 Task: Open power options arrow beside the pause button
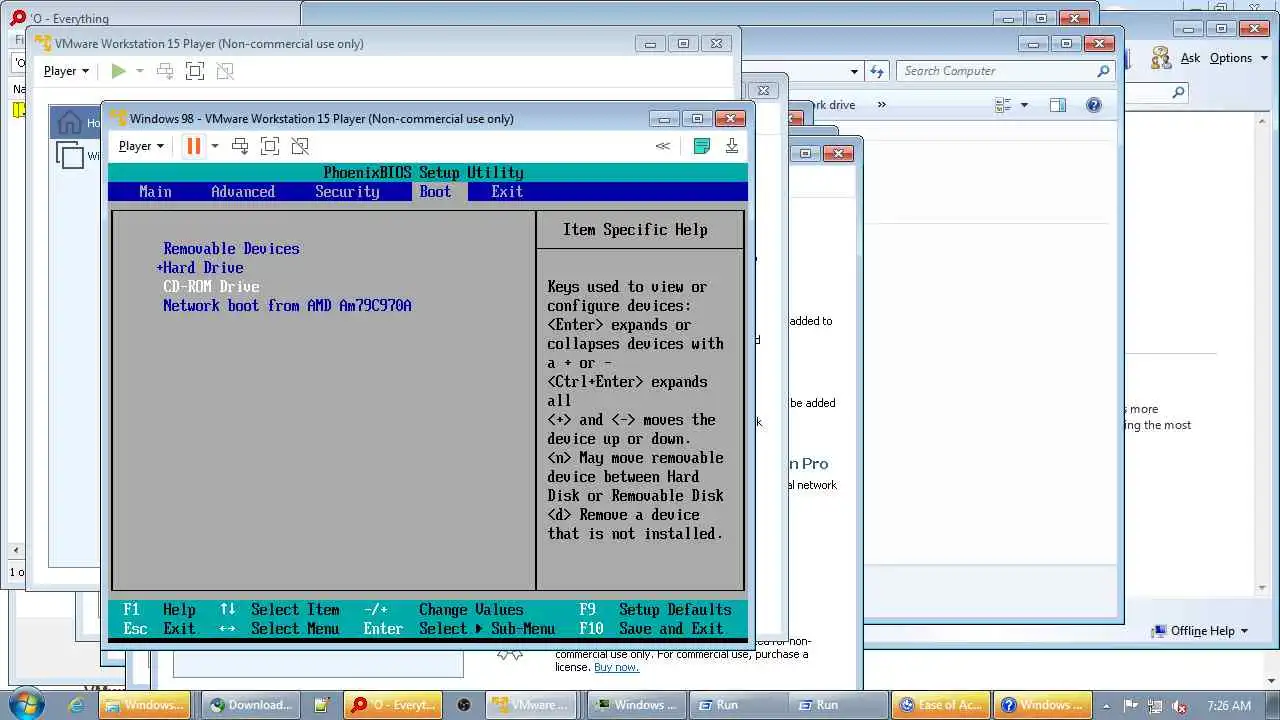pyautogui.click(x=214, y=146)
